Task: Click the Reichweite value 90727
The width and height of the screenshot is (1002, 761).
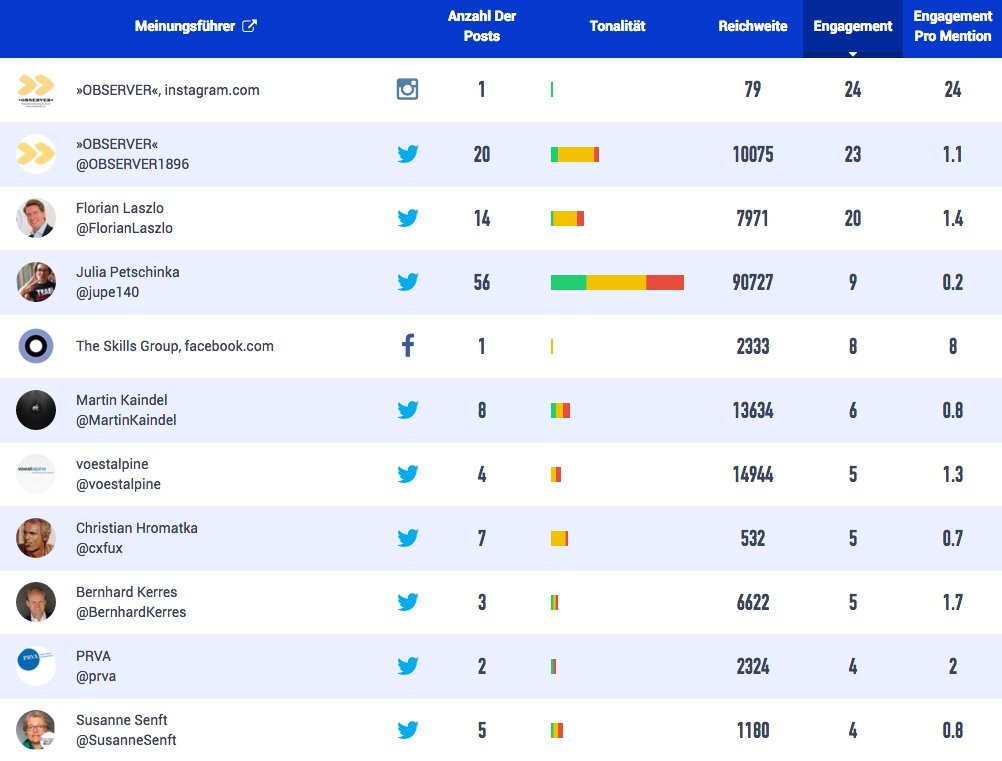Action: (753, 282)
